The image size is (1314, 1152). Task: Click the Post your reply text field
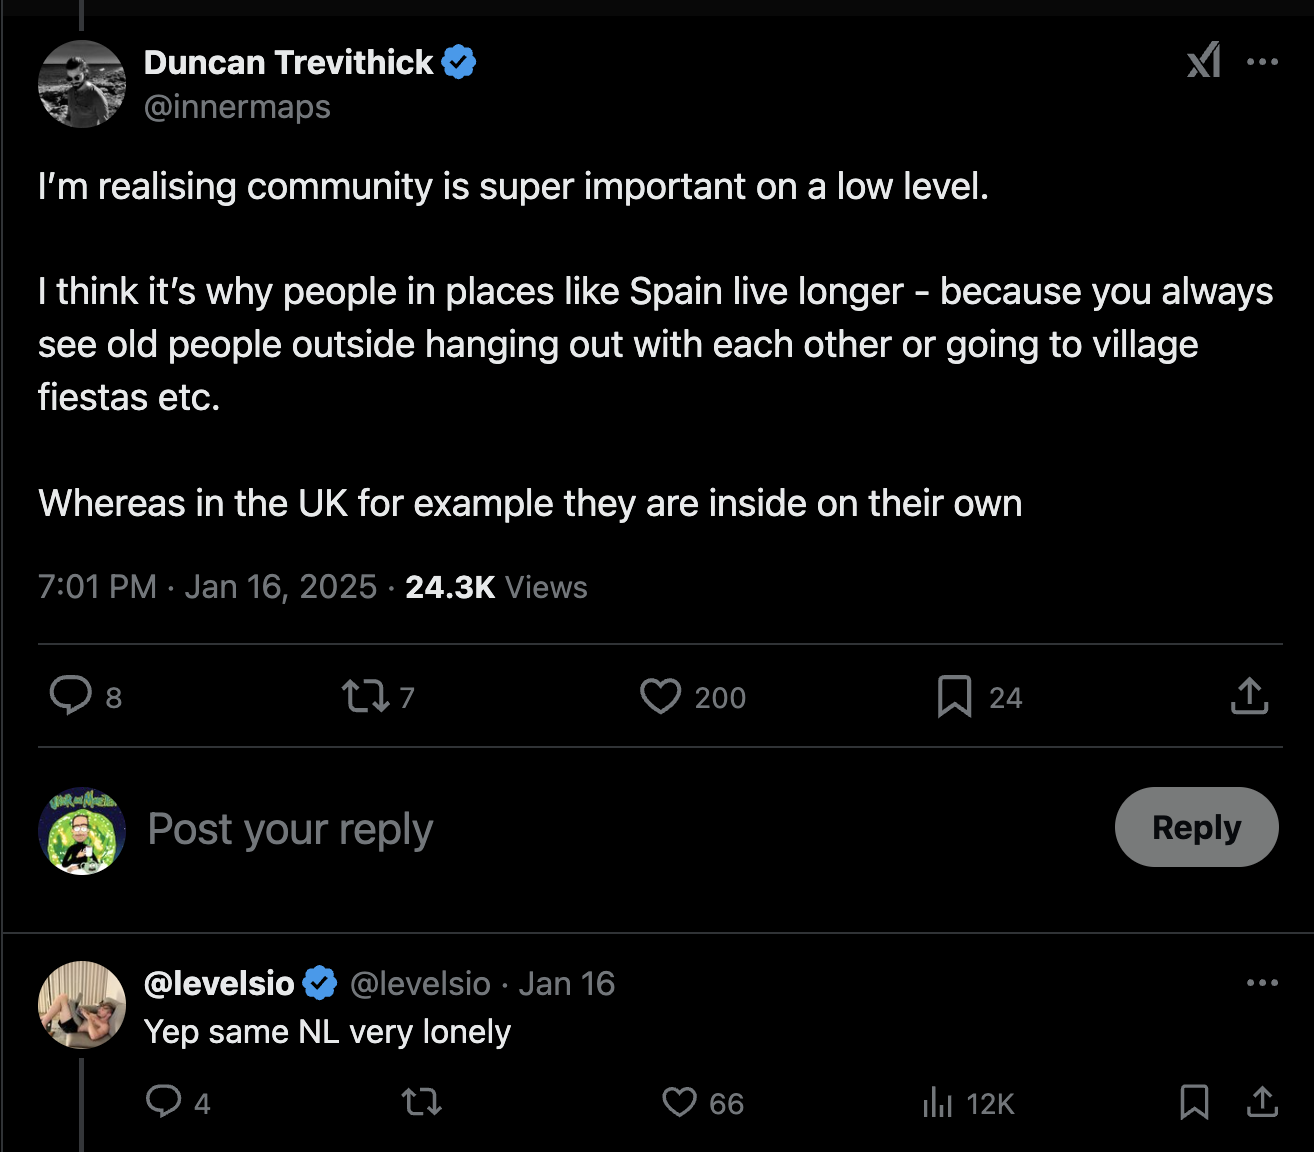(x=600, y=829)
